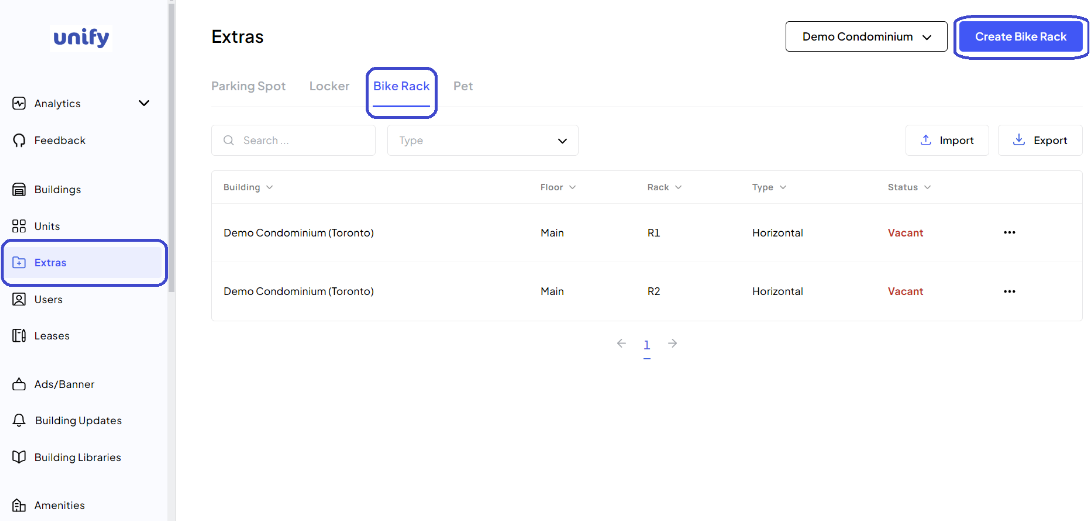Click the Leases document icon
The width and height of the screenshot is (1092, 521).
[20, 336]
